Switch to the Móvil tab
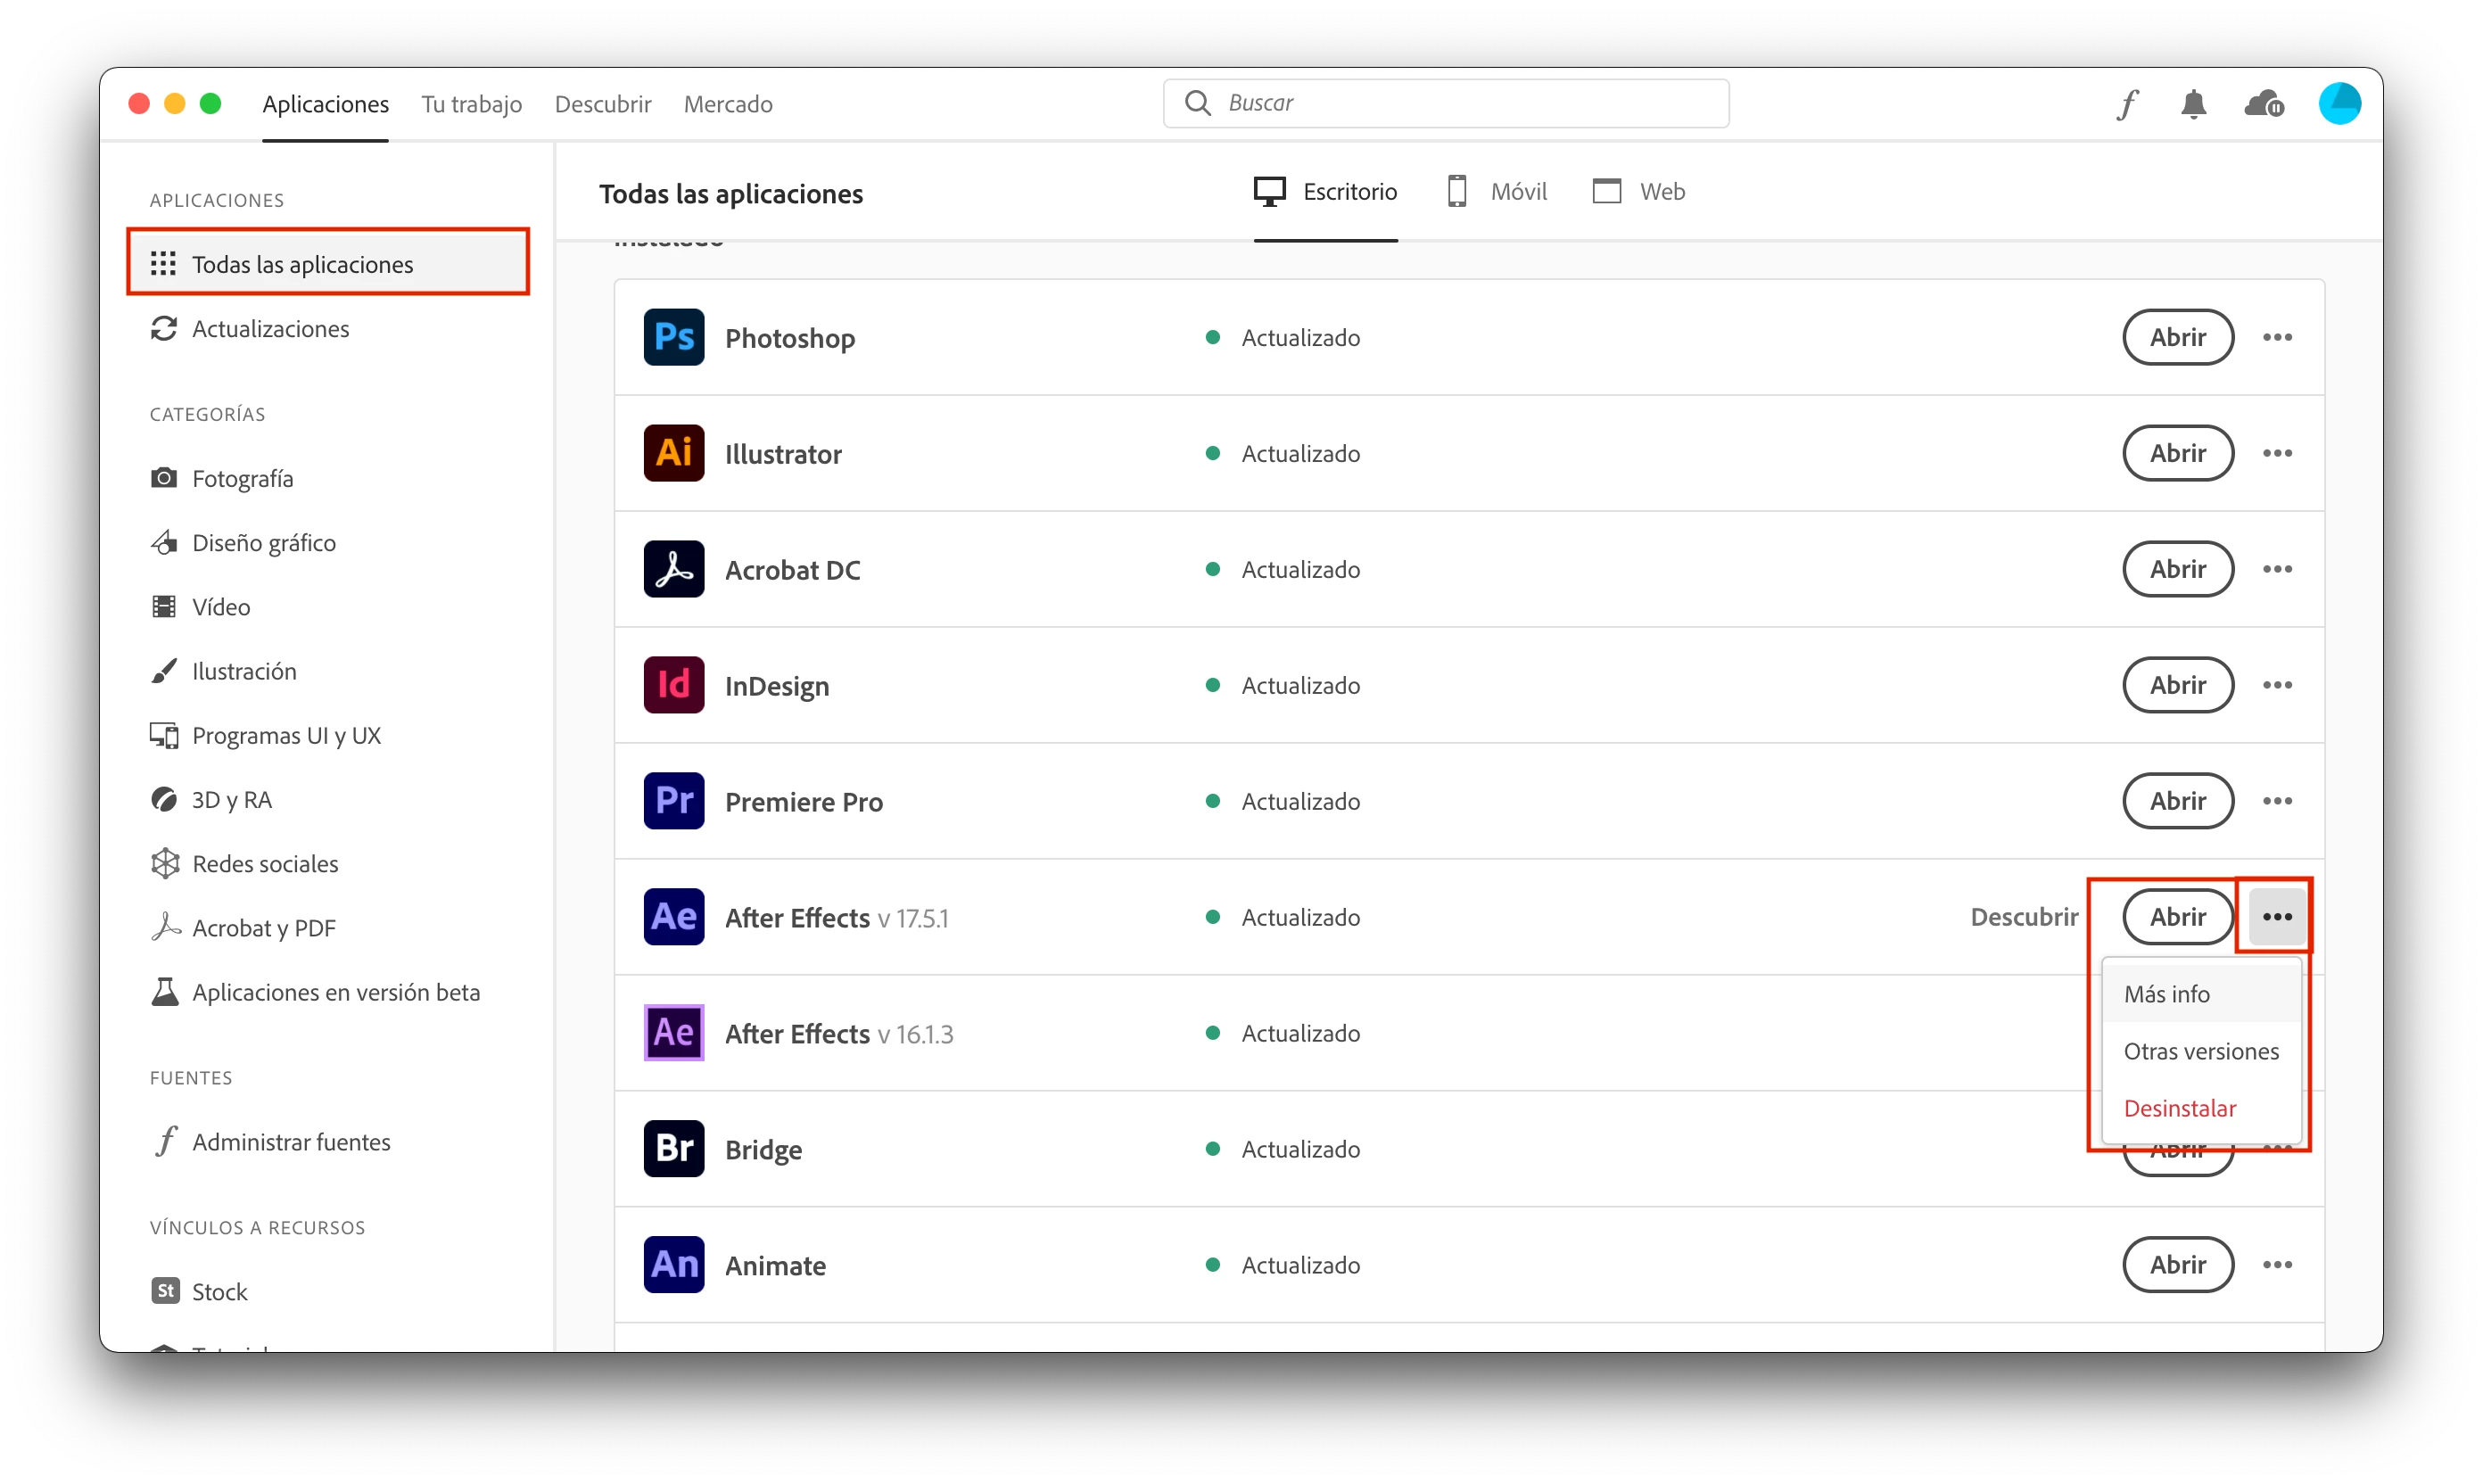This screenshot has height=1484, width=2483. coord(1496,191)
